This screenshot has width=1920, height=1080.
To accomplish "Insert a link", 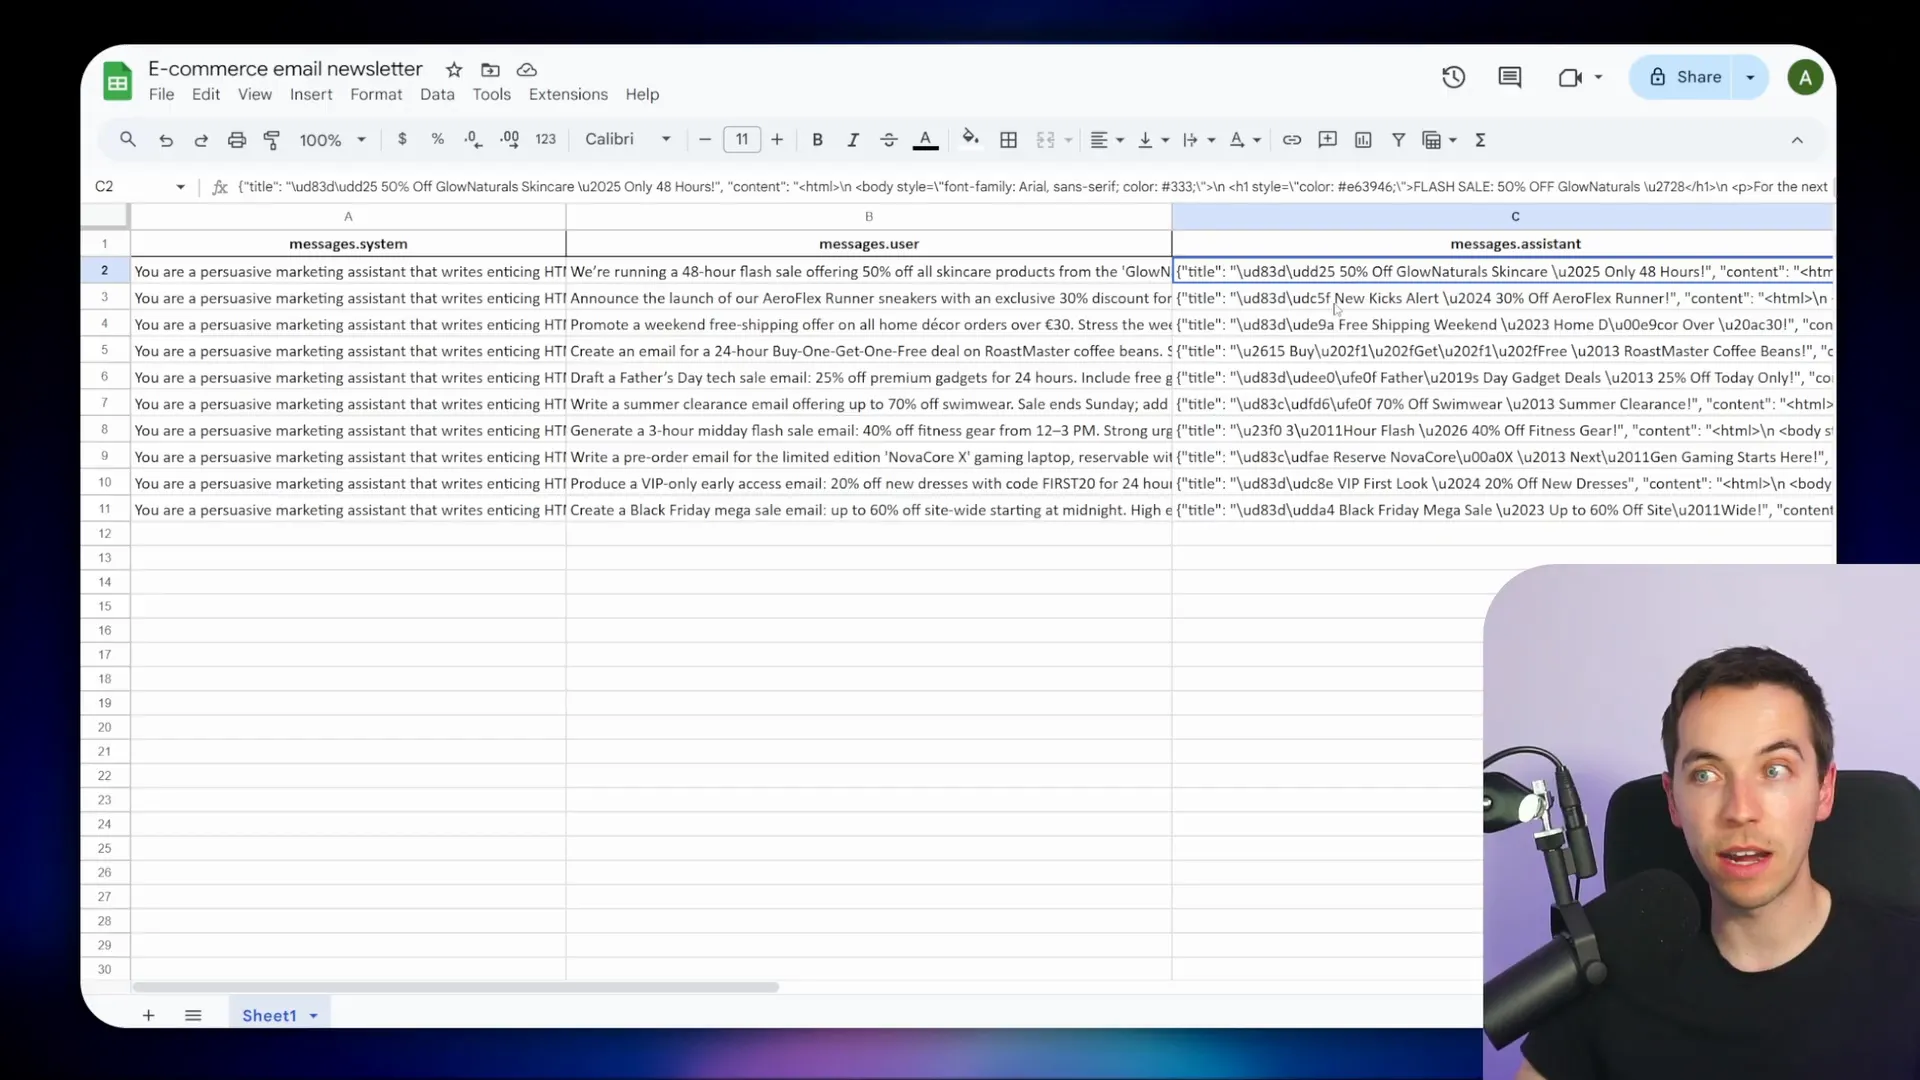I will (1292, 140).
